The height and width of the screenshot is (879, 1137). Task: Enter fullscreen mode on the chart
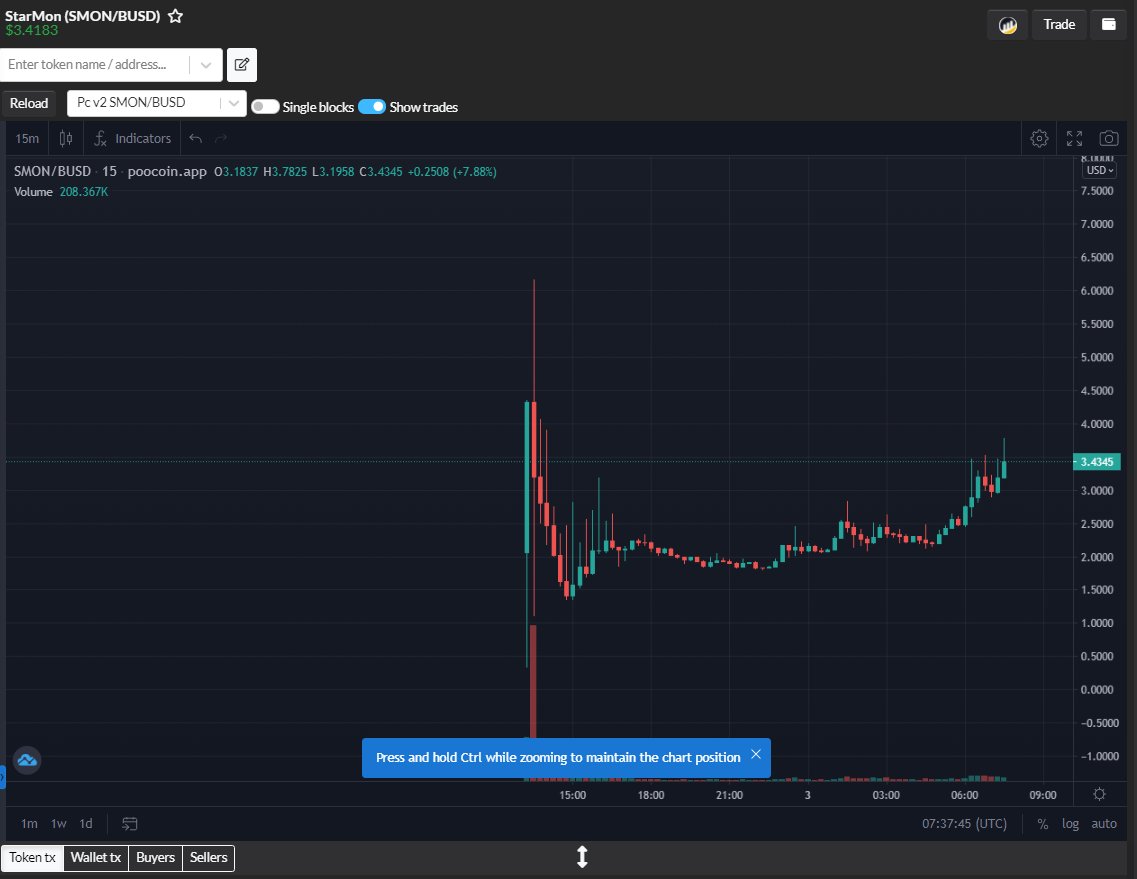coord(1073,138)
